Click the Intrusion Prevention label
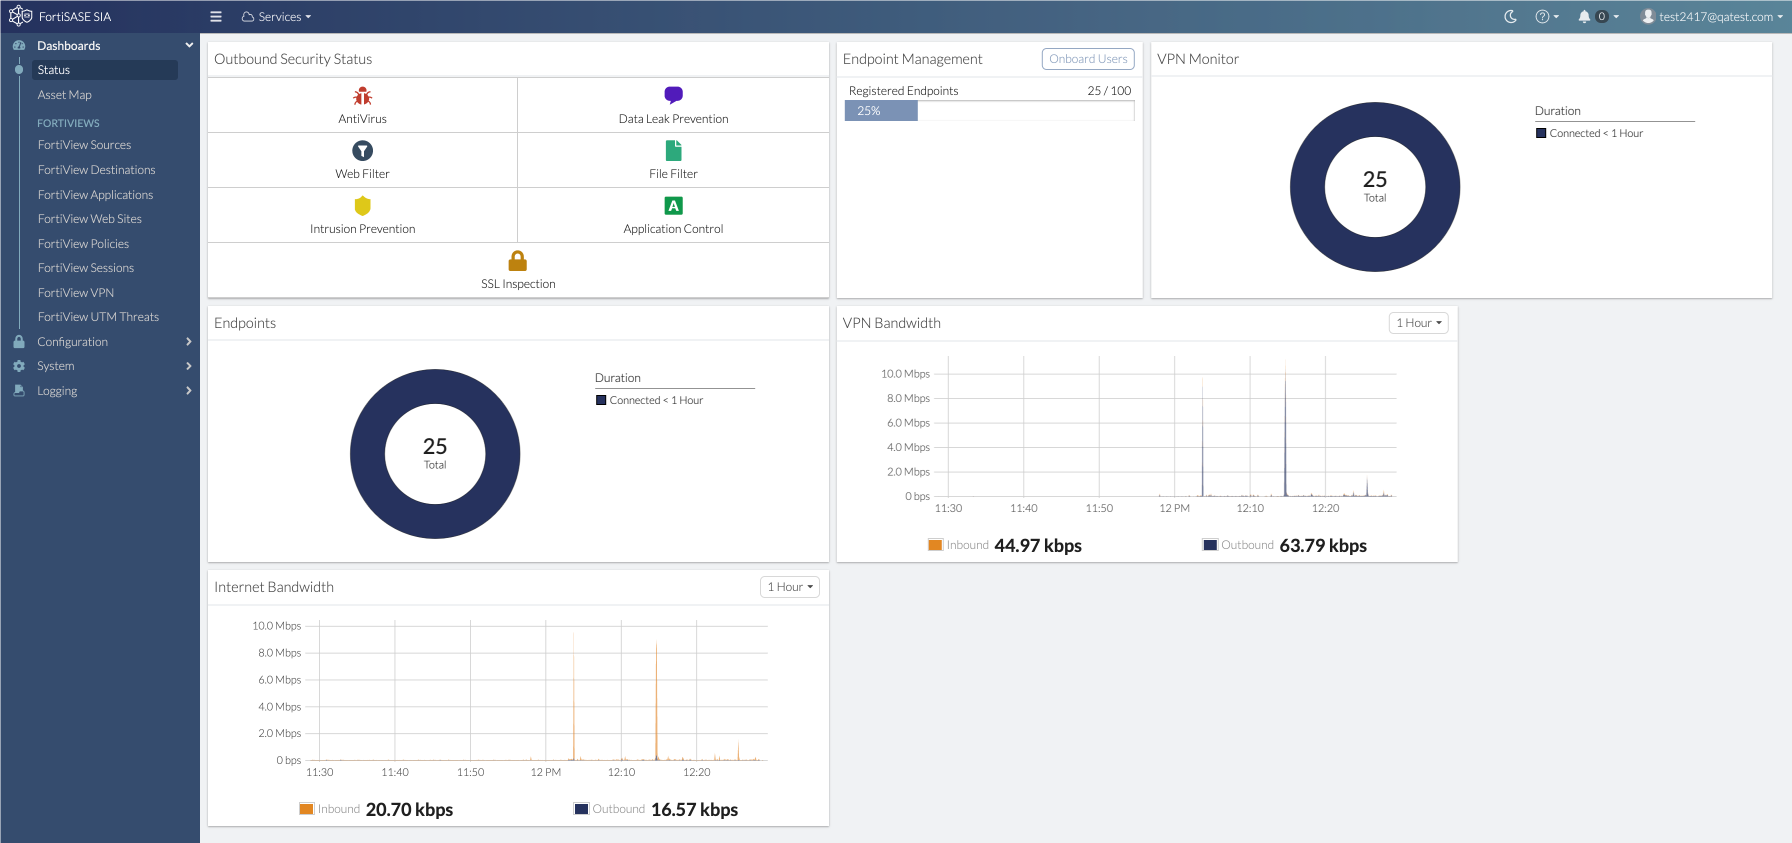1792x843 pixels. point(362,229)
